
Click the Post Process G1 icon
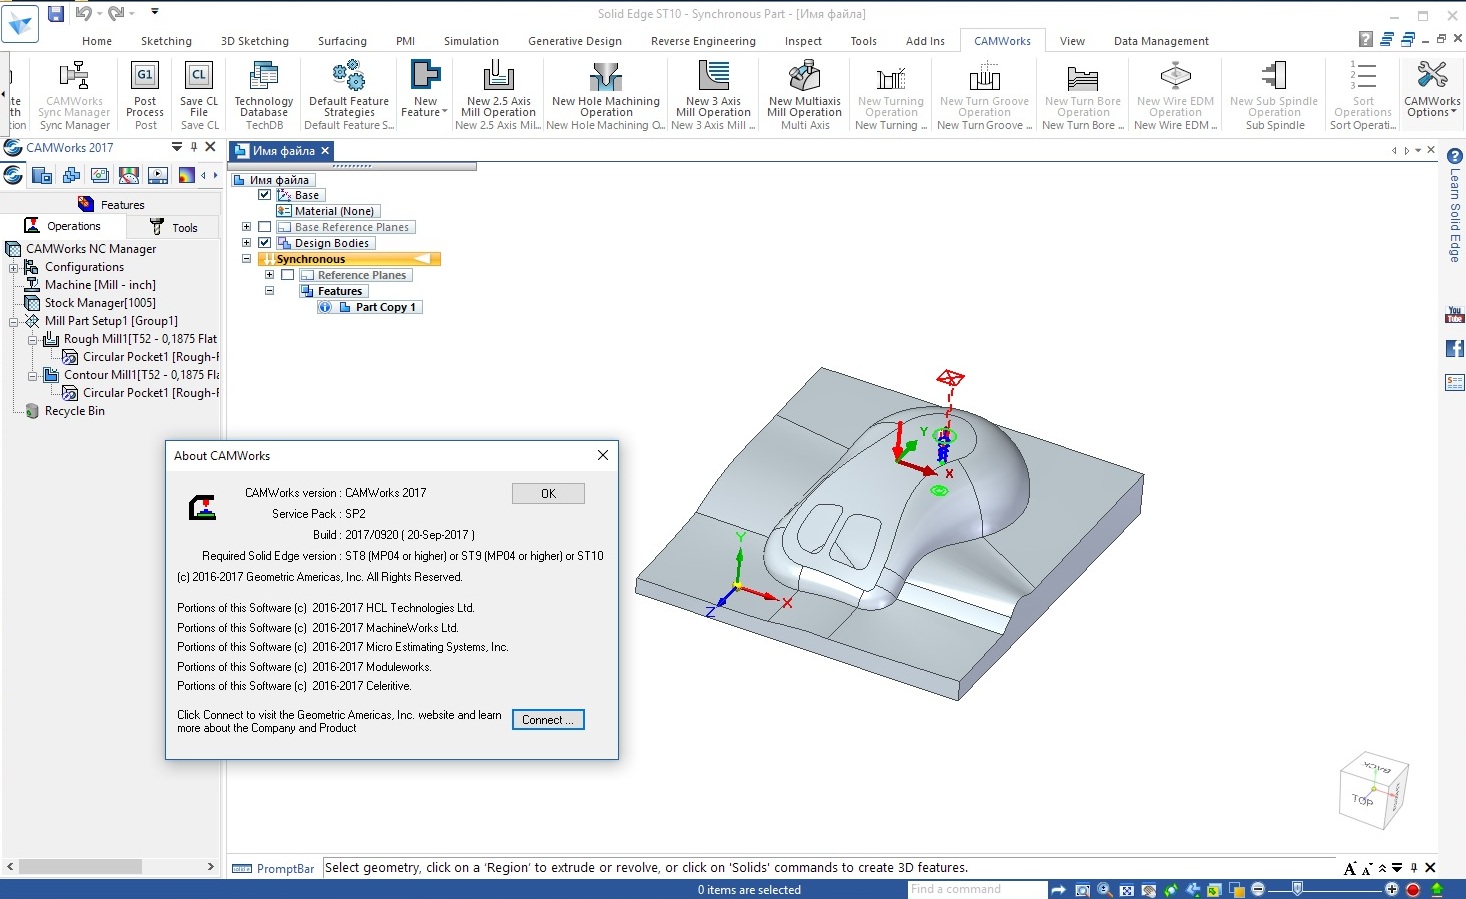point(145,77)
